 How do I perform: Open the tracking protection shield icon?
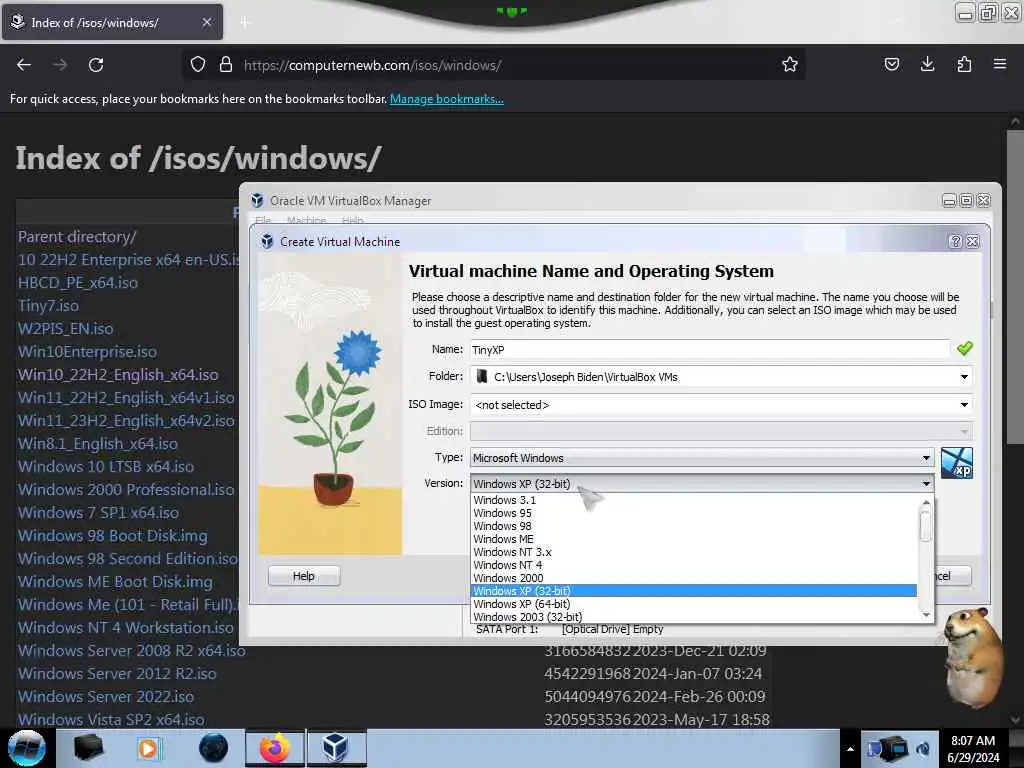[198, 65]
